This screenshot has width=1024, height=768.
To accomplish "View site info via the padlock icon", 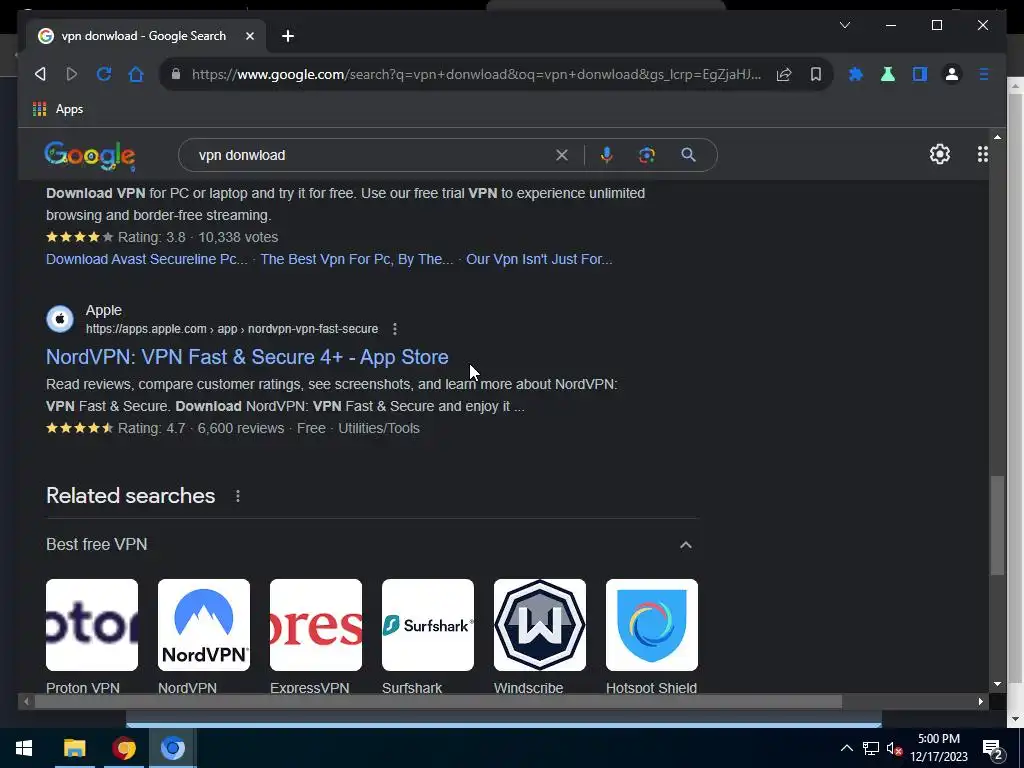I will pyautogui.click(x=176, y=74).
